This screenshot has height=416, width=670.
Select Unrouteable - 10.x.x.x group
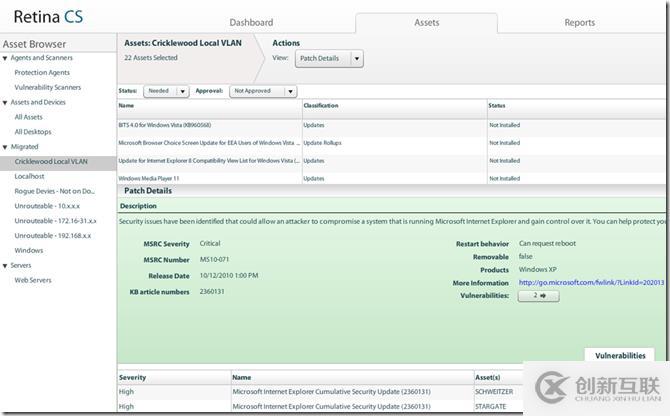[47, 206]
